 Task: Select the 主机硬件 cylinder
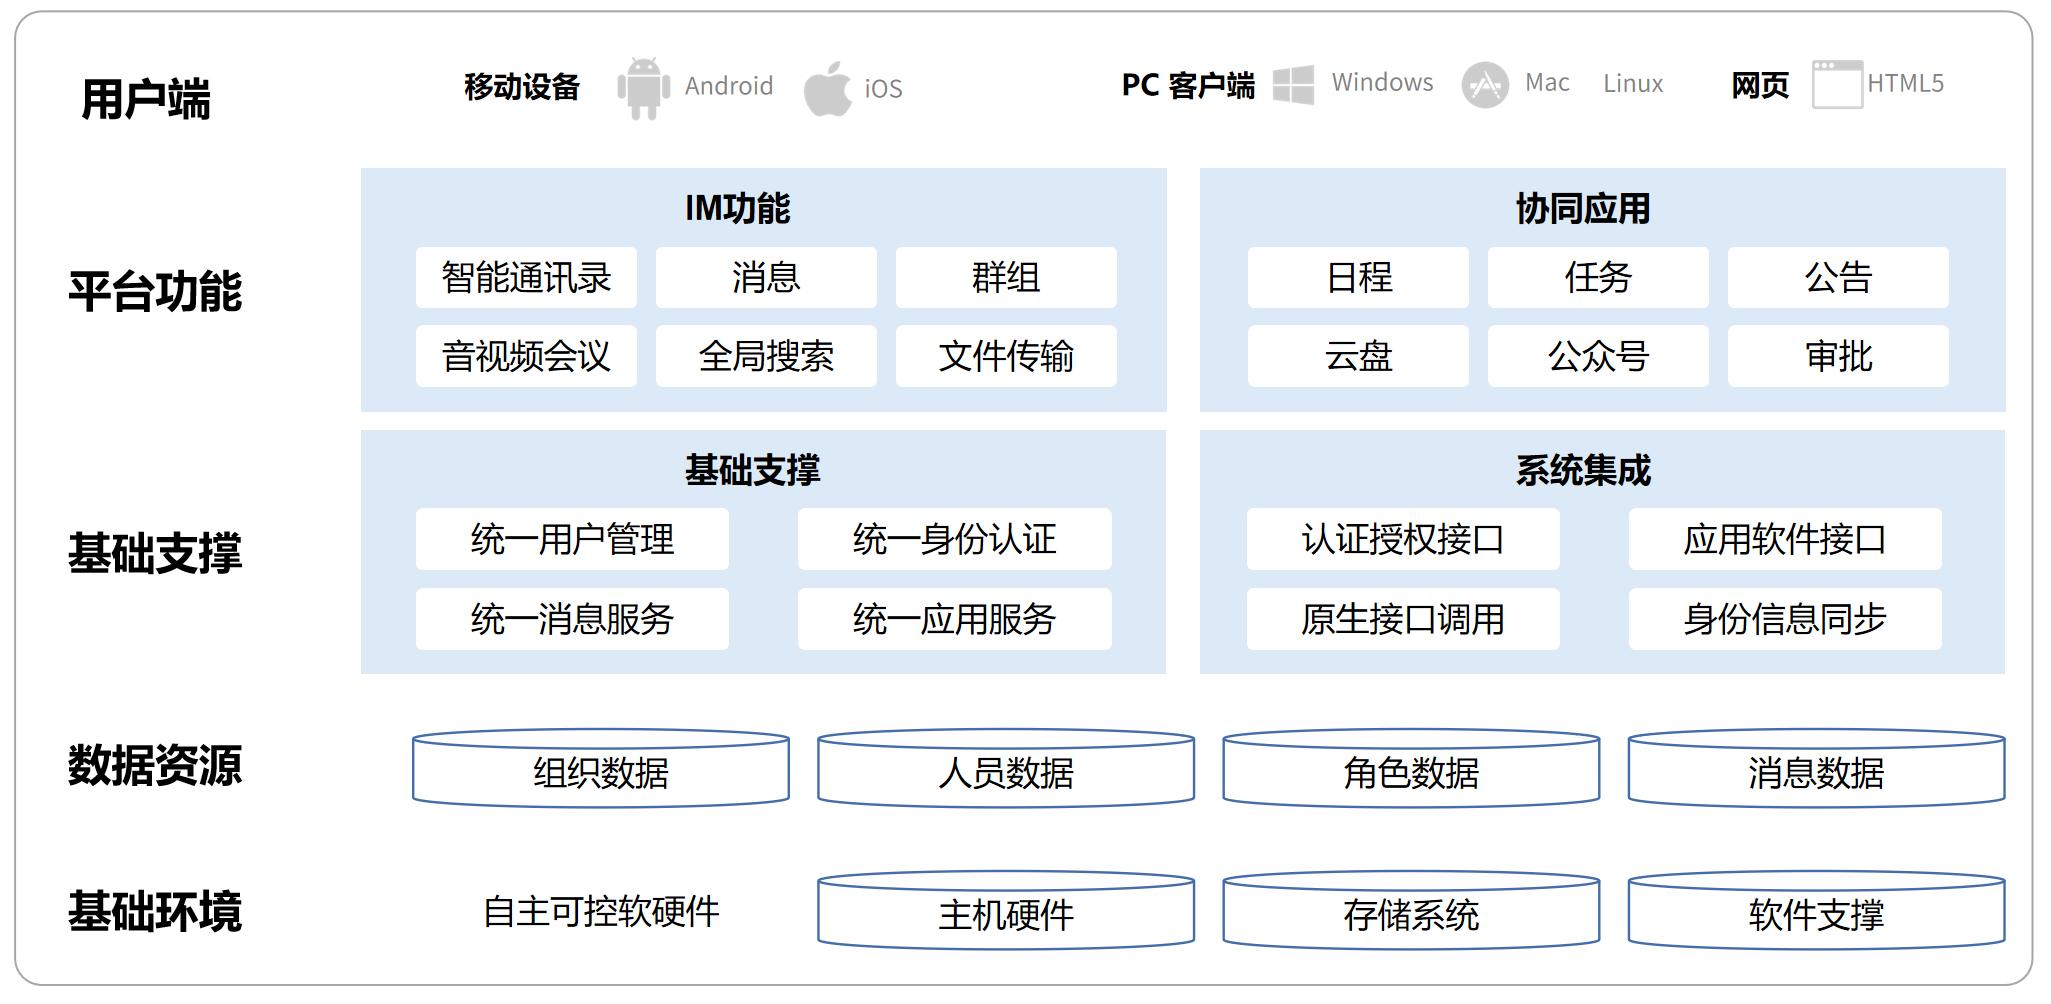1006,910
